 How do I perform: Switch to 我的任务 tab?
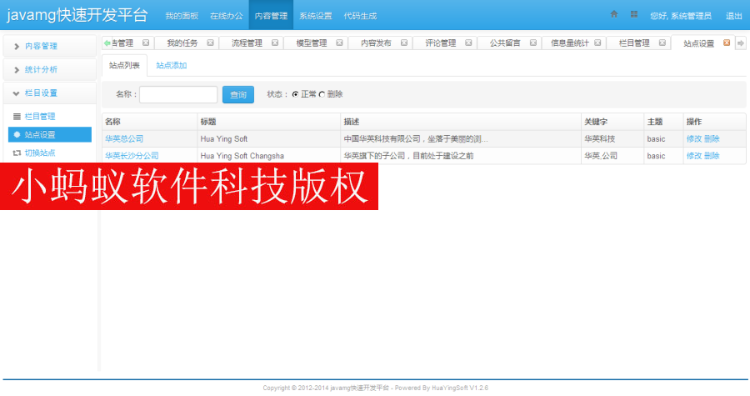coord(182,43)
